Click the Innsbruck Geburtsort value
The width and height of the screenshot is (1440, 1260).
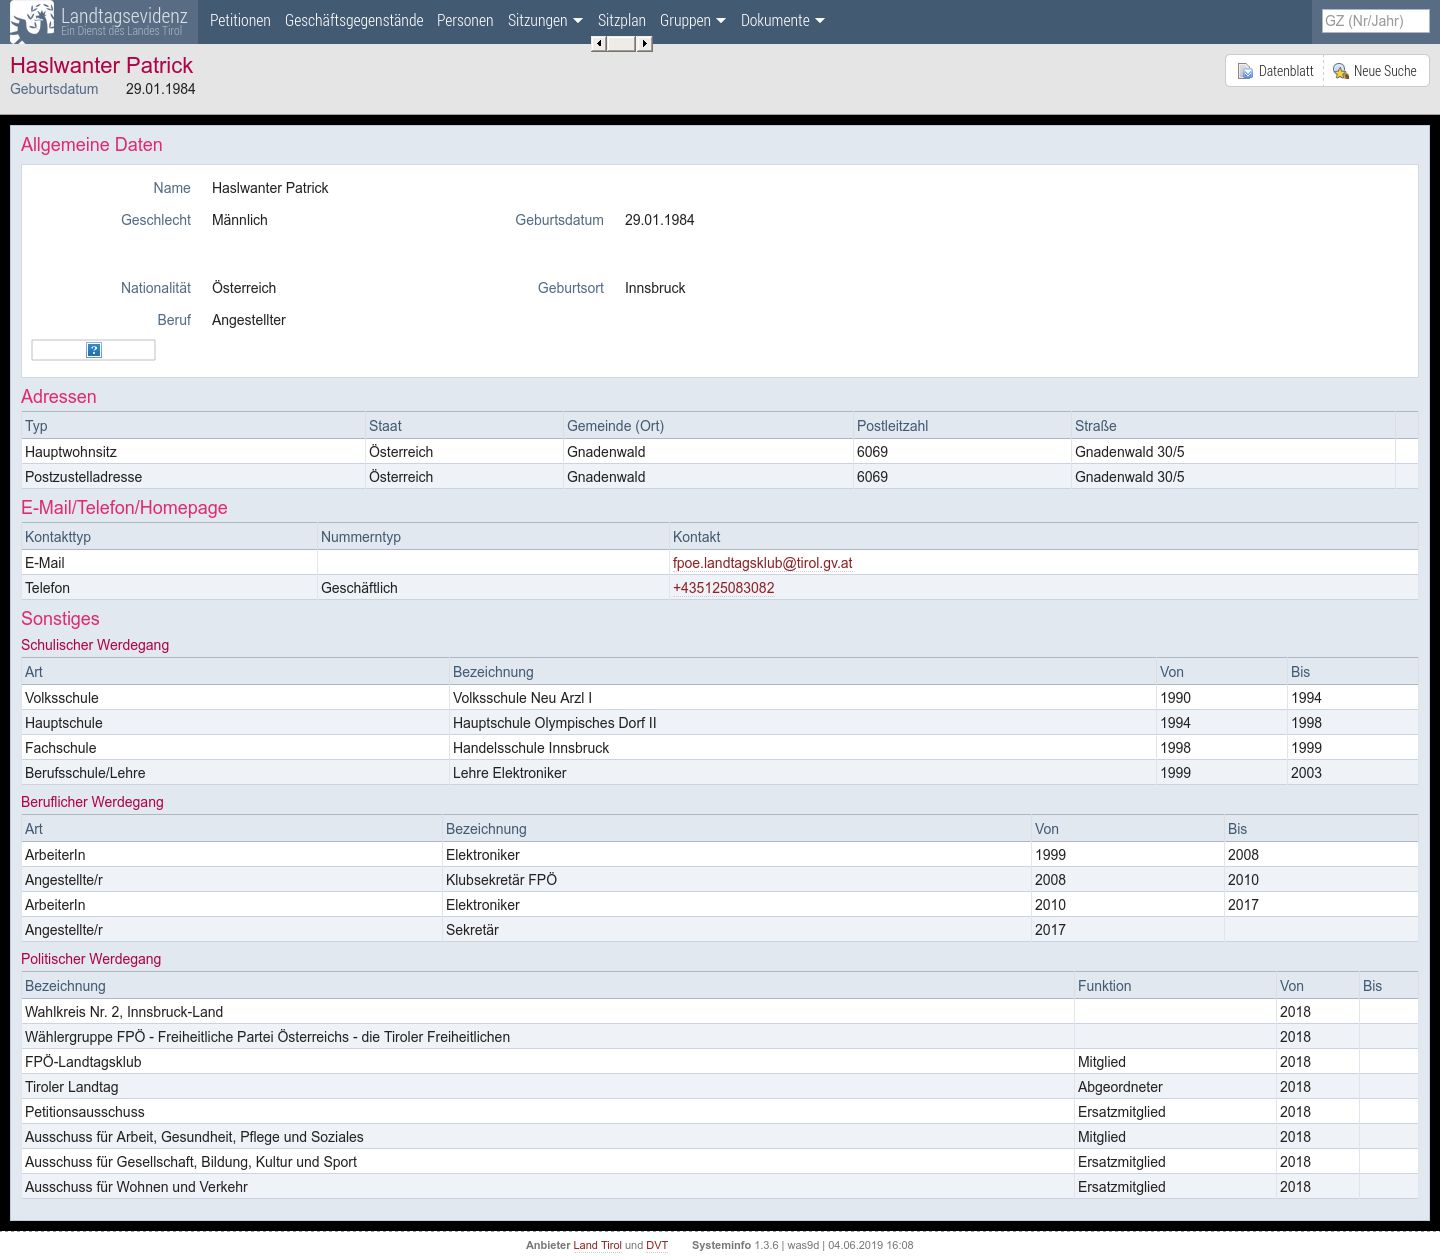[x=655, y=288]
